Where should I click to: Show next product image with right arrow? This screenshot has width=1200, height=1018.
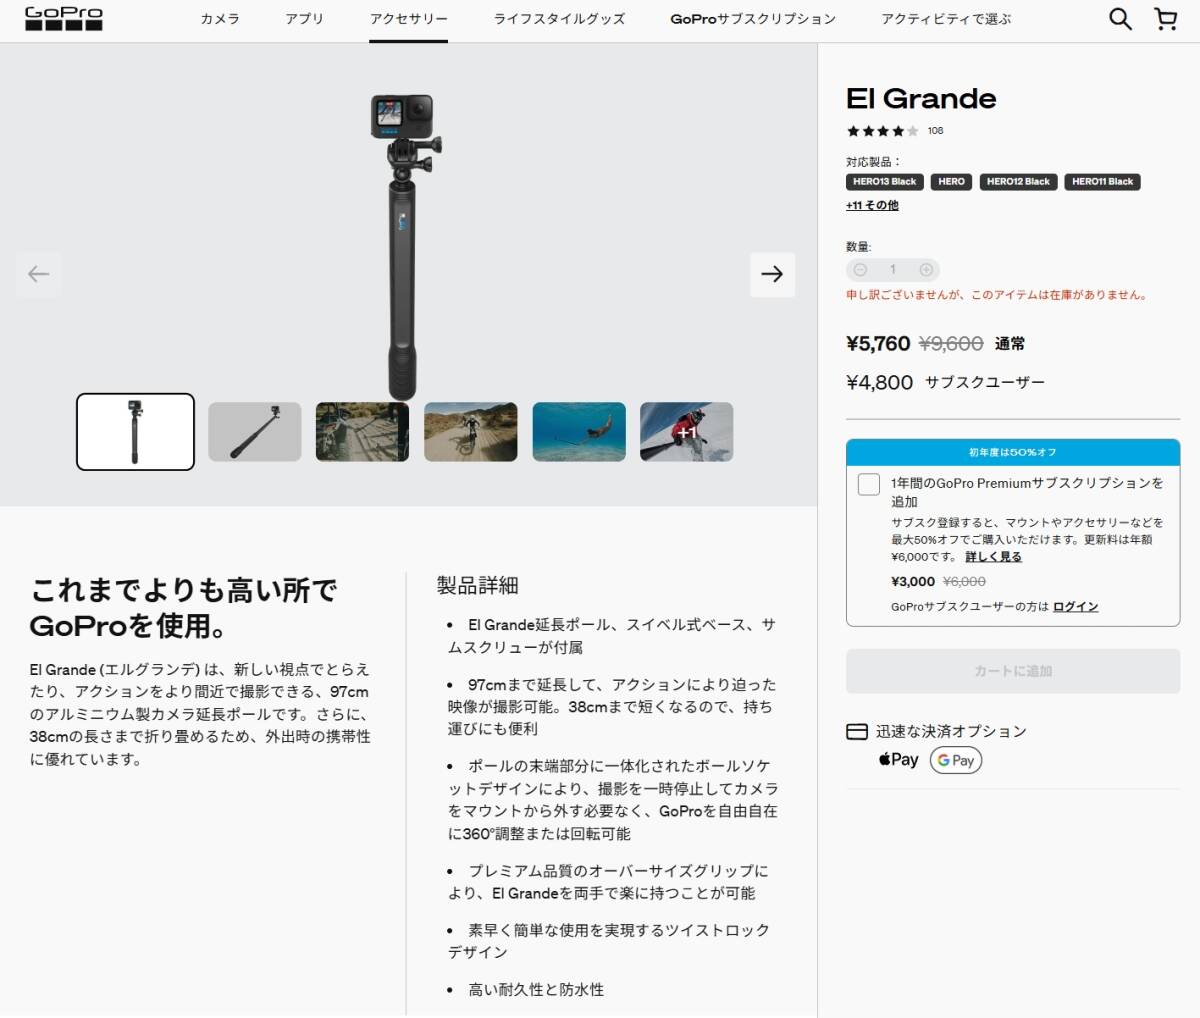click(772, 274)
